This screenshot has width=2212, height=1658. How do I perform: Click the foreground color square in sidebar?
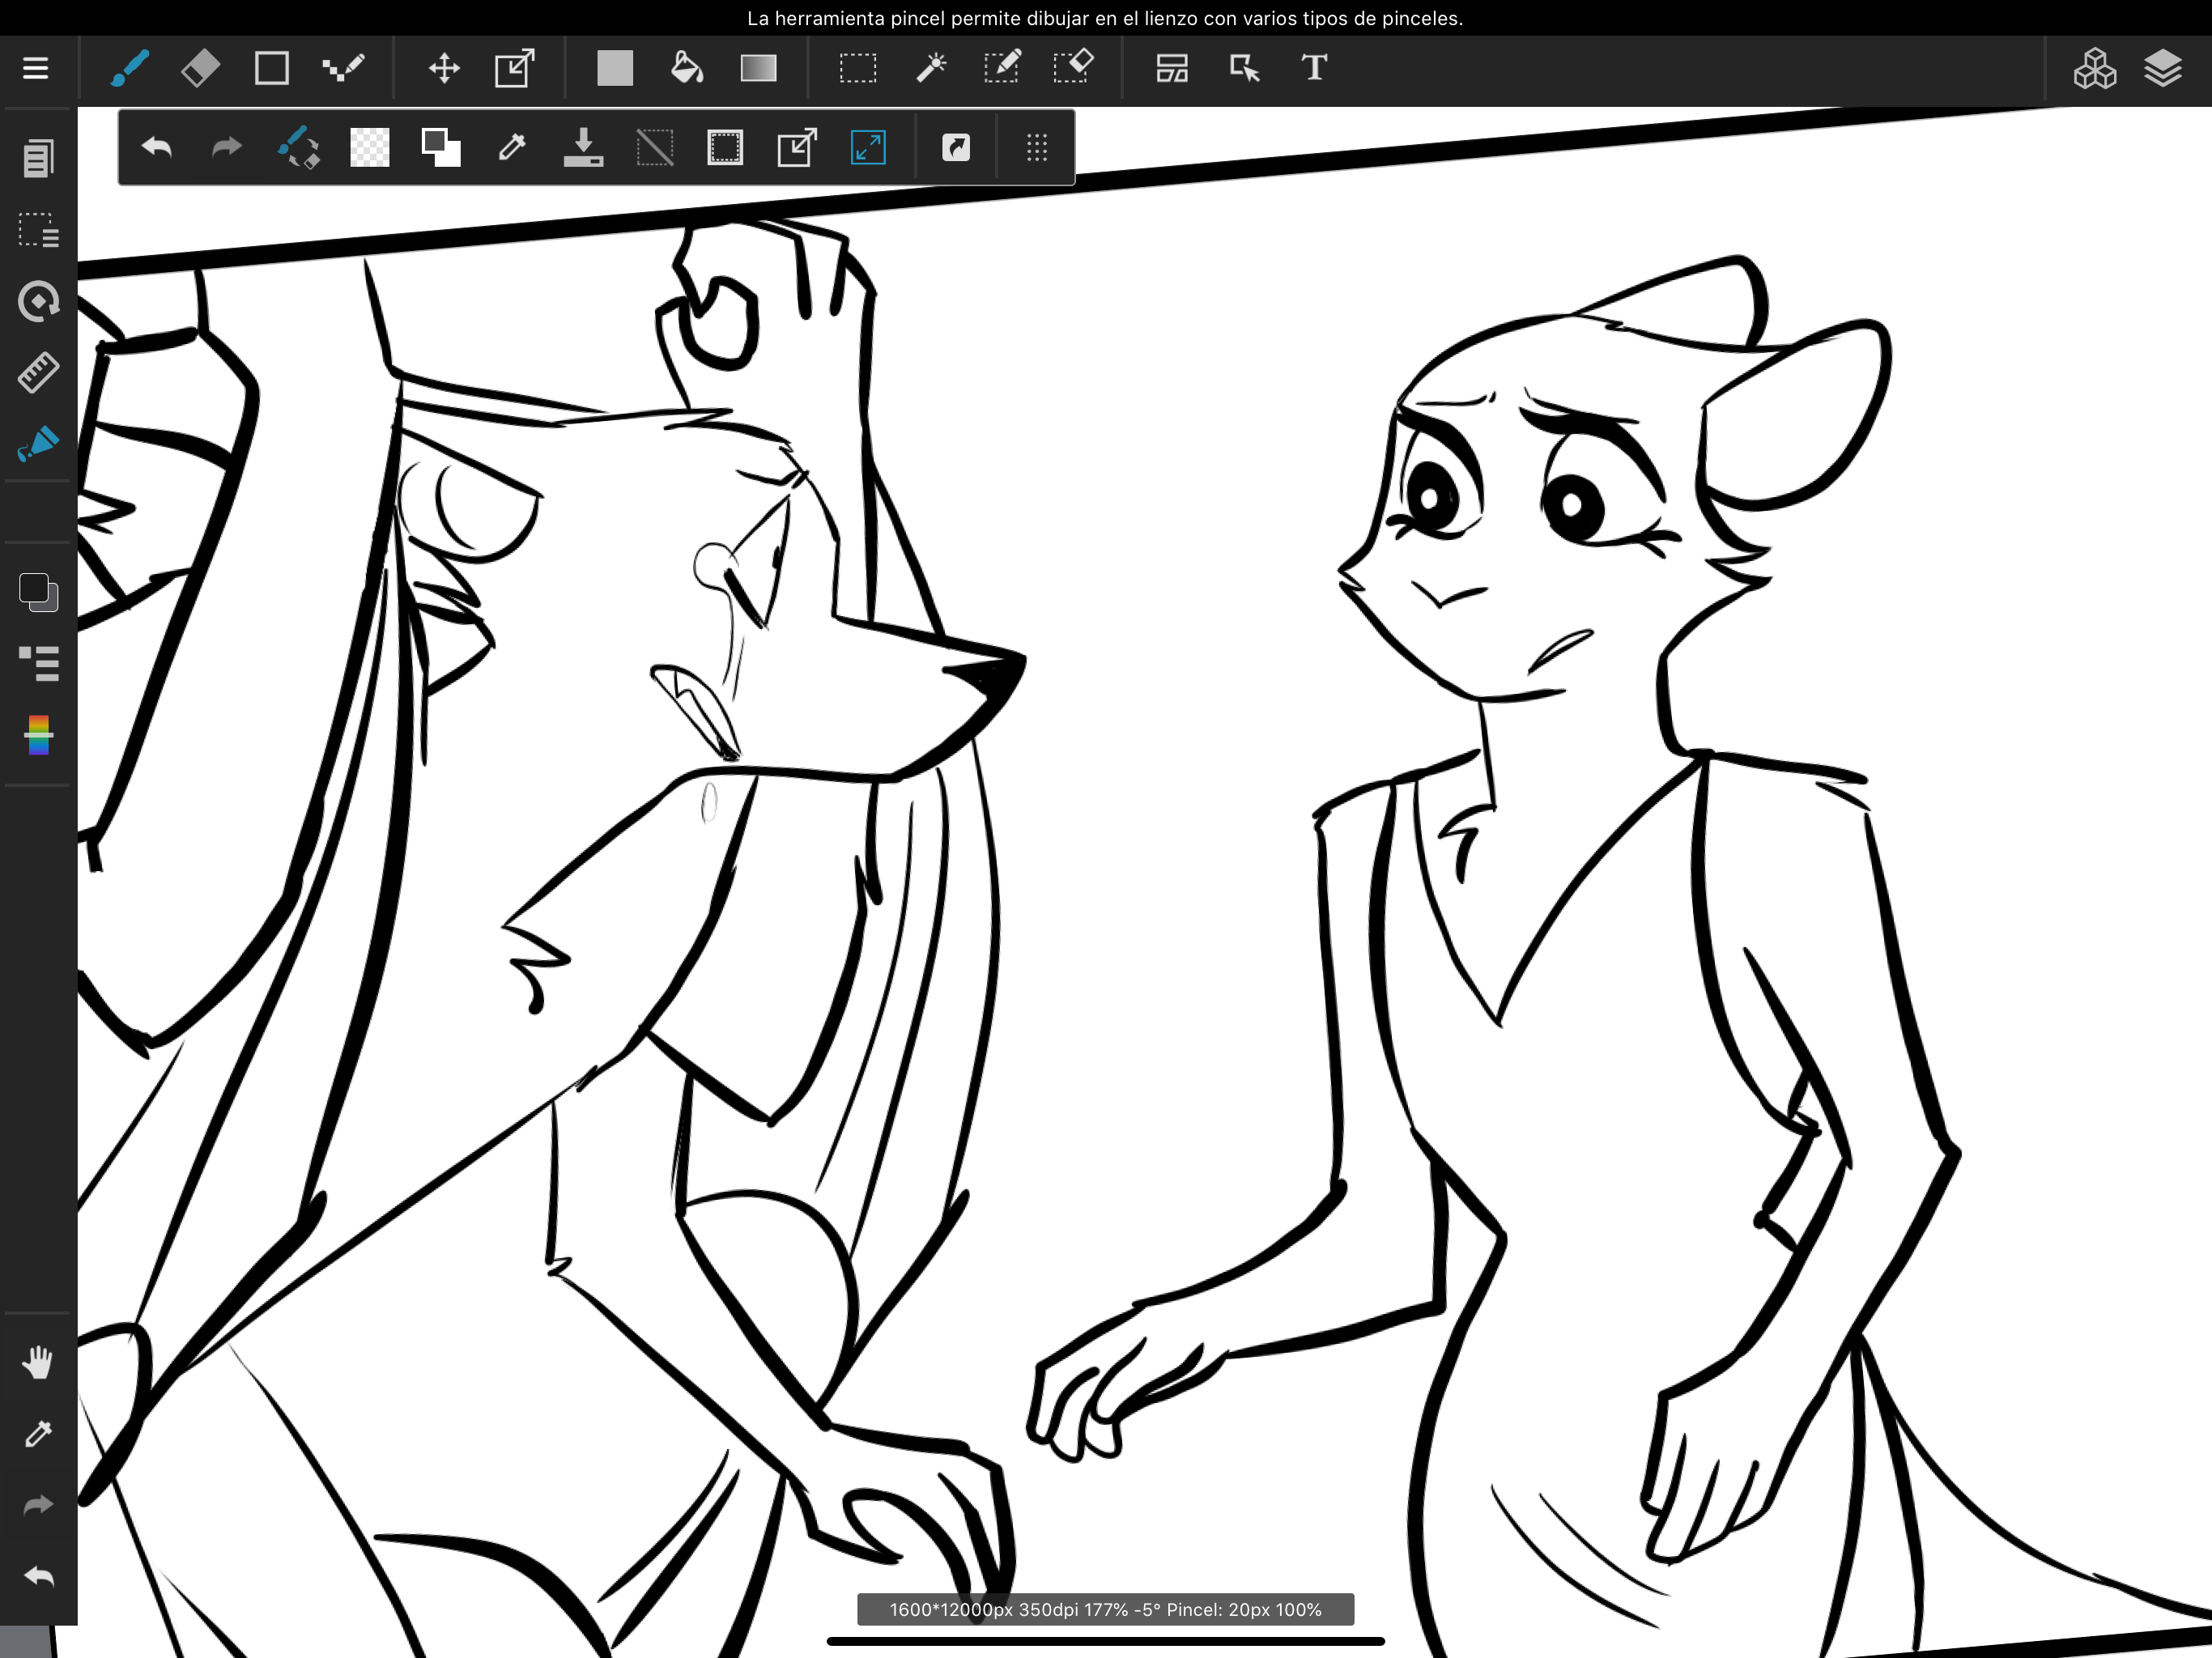[x=34, y=588]
